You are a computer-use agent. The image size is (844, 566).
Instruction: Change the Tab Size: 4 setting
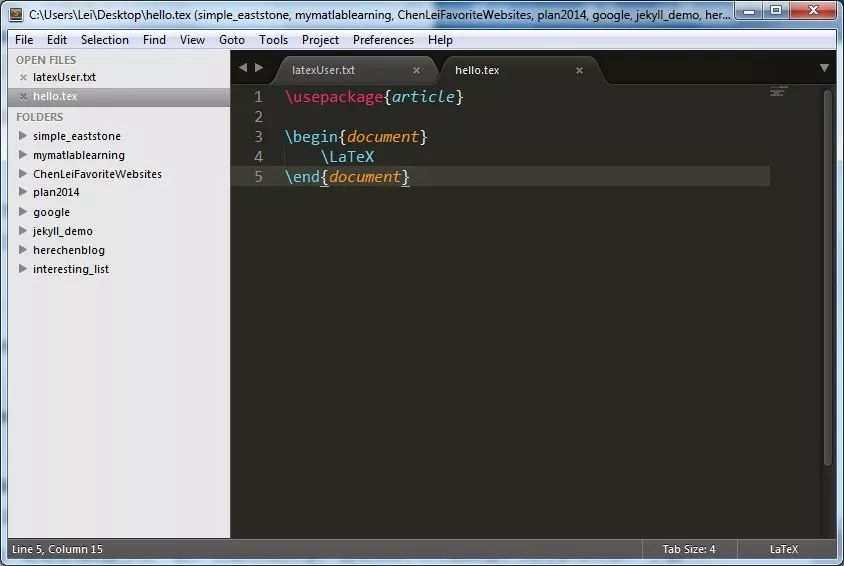tap(688, 549)
